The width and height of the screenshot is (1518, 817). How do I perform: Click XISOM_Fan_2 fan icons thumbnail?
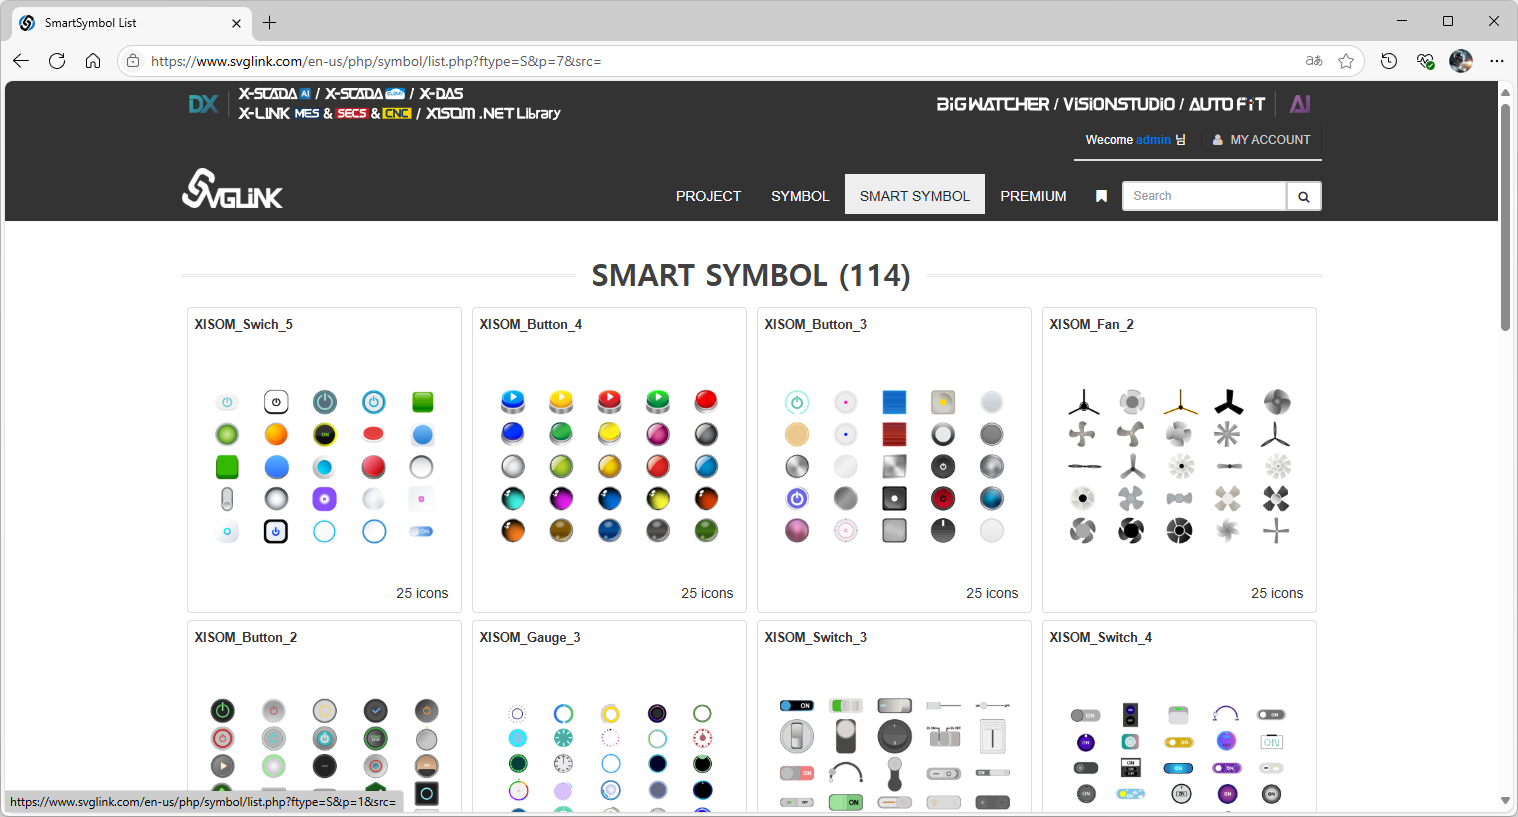tap(1179, 466)
